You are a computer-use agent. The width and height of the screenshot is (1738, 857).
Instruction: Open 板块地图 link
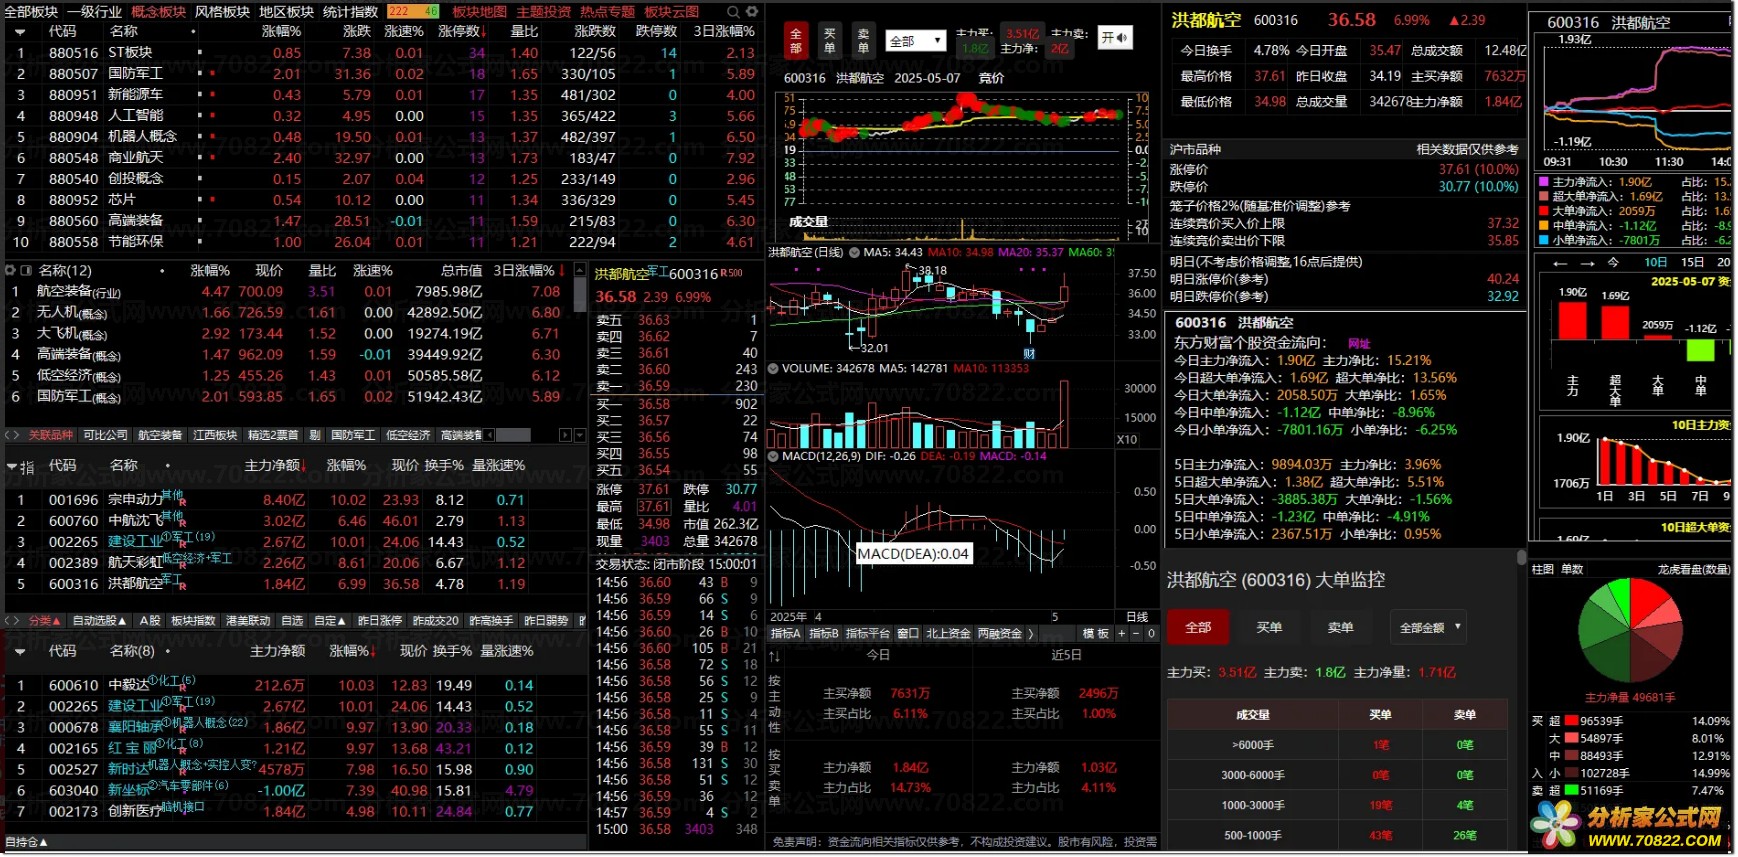479,12
